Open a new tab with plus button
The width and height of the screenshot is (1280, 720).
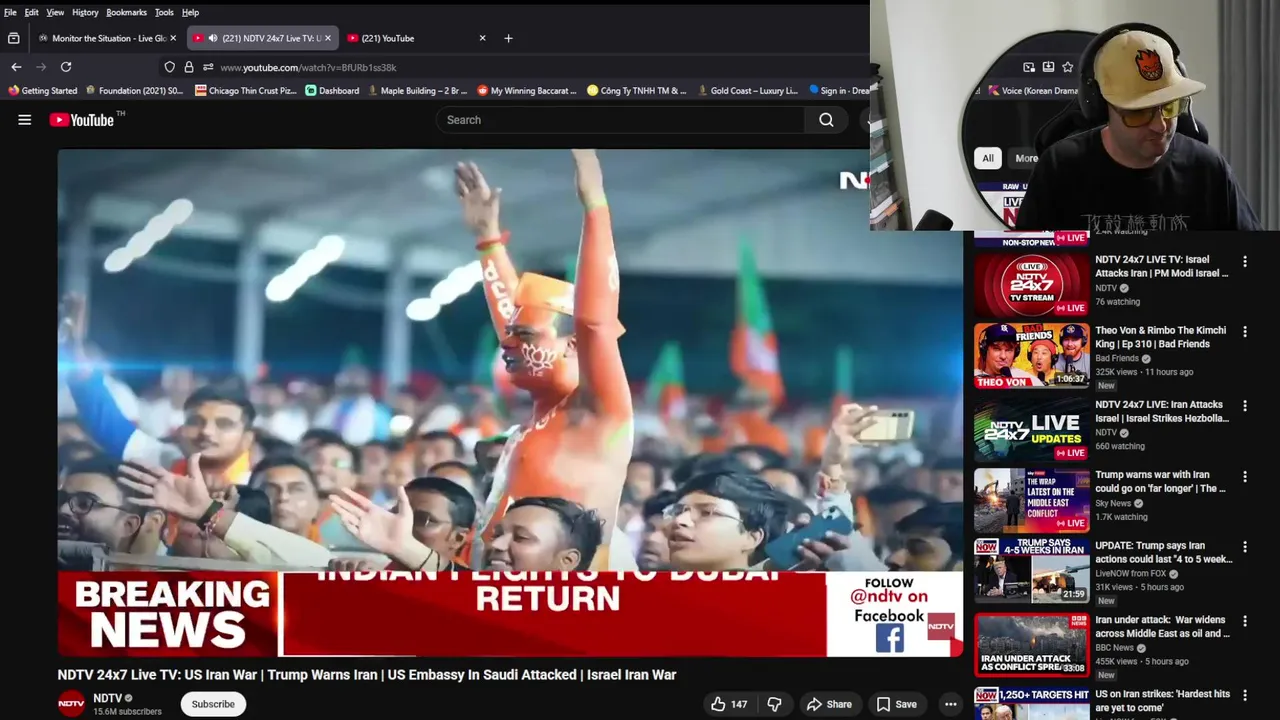(x=508, y=38)
